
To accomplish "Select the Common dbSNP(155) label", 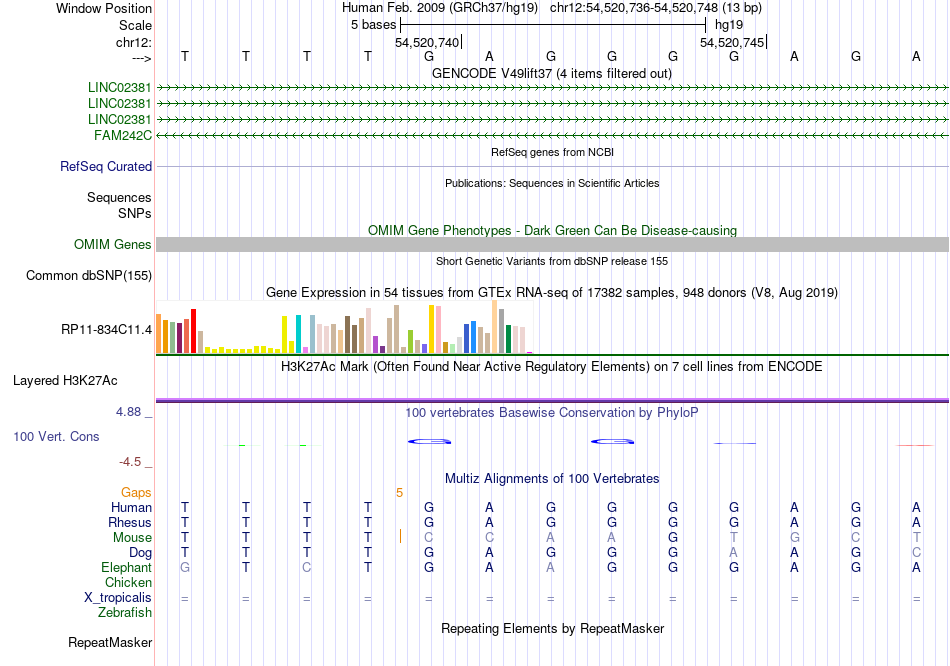I will point(89,276).
